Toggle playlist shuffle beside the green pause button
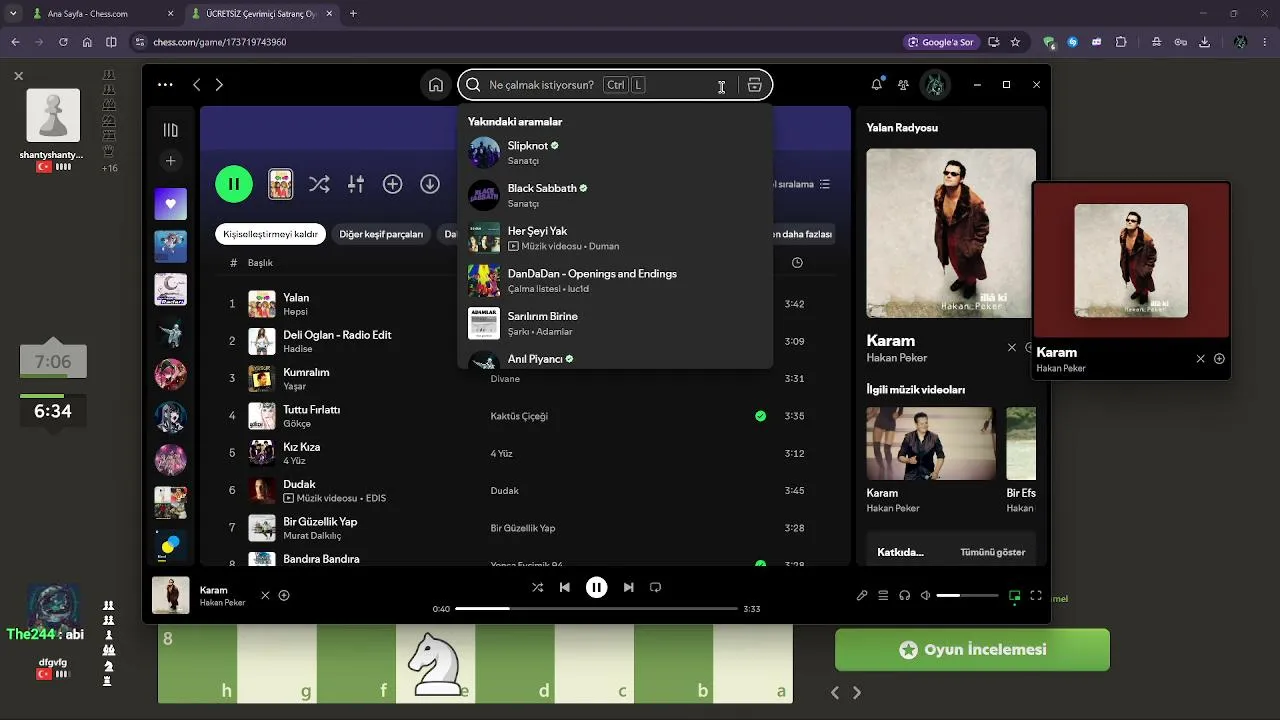The width and height of the screenshot is (1280, 720). click(x=319, y=184)
